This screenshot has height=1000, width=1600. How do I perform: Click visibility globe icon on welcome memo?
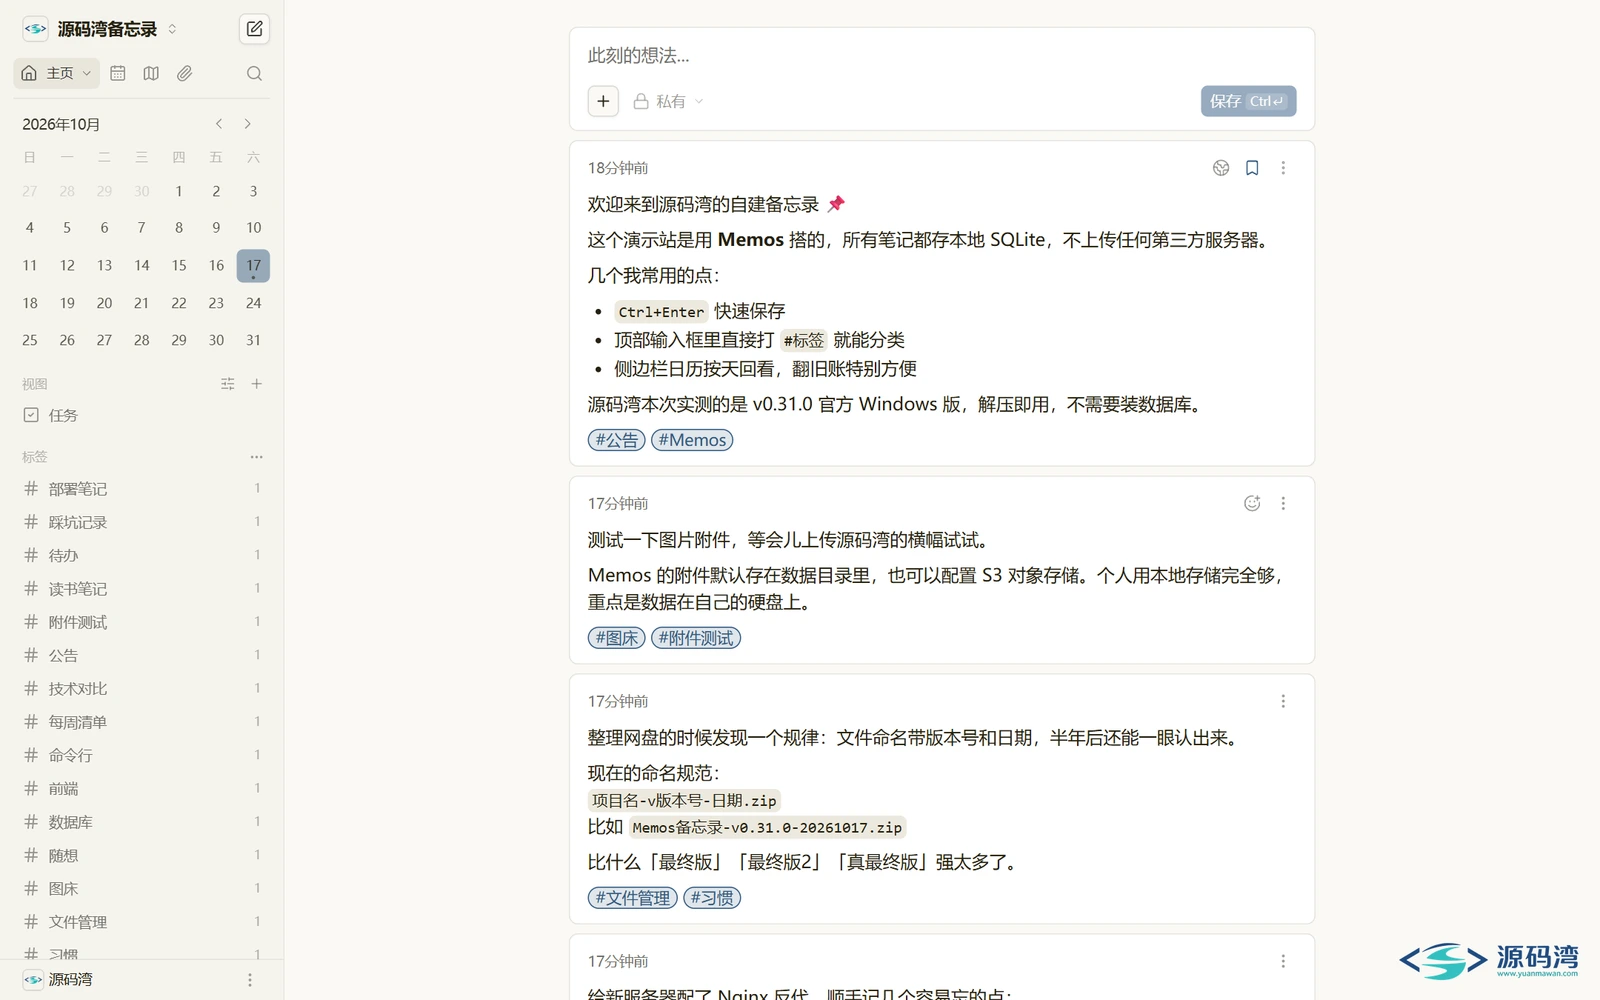[1221, 168]
